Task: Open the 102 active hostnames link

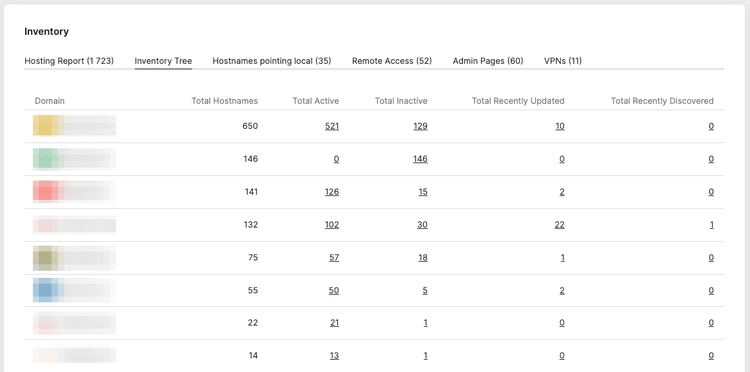Action: (x=332, y=225)
